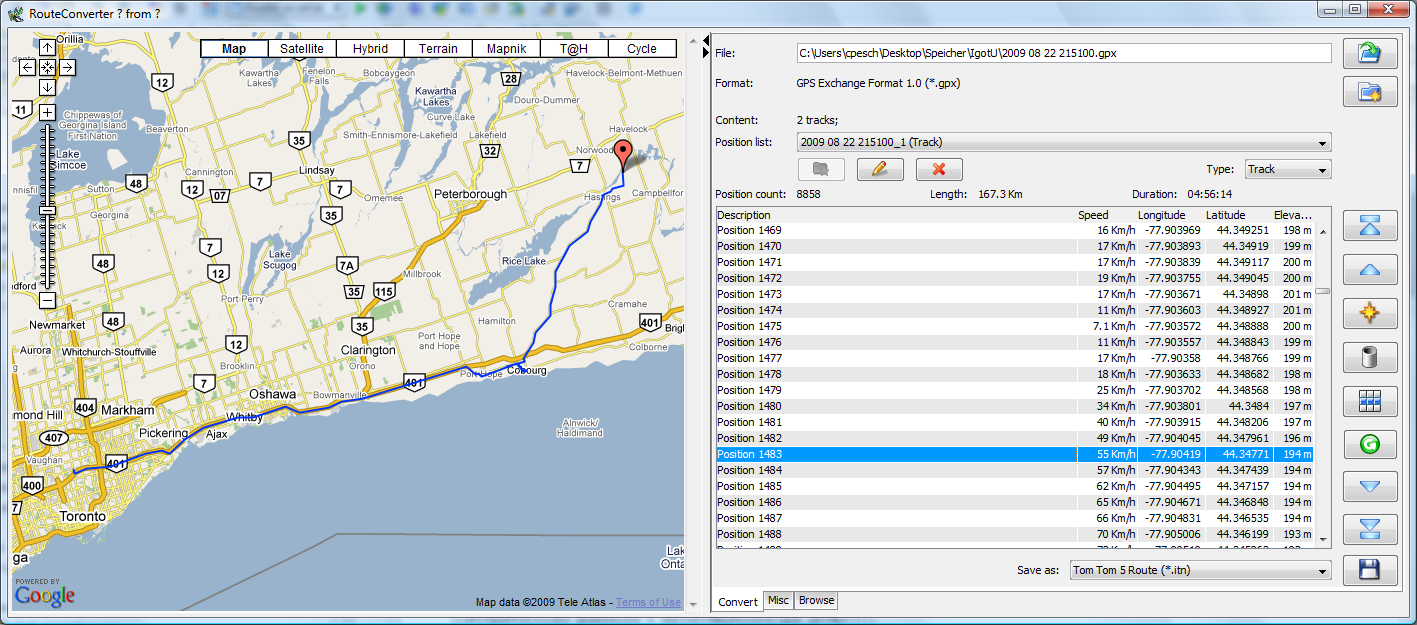Click the red X delete position list button

coord(939,169)
